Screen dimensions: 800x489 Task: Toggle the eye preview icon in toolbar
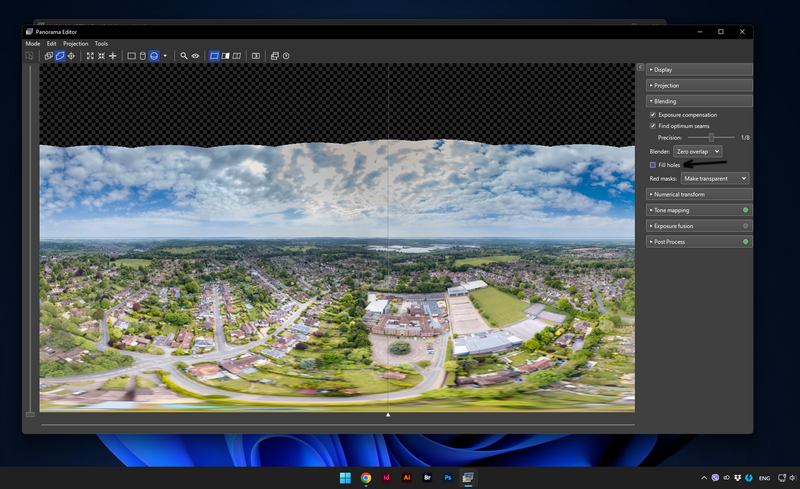[195, 56]
